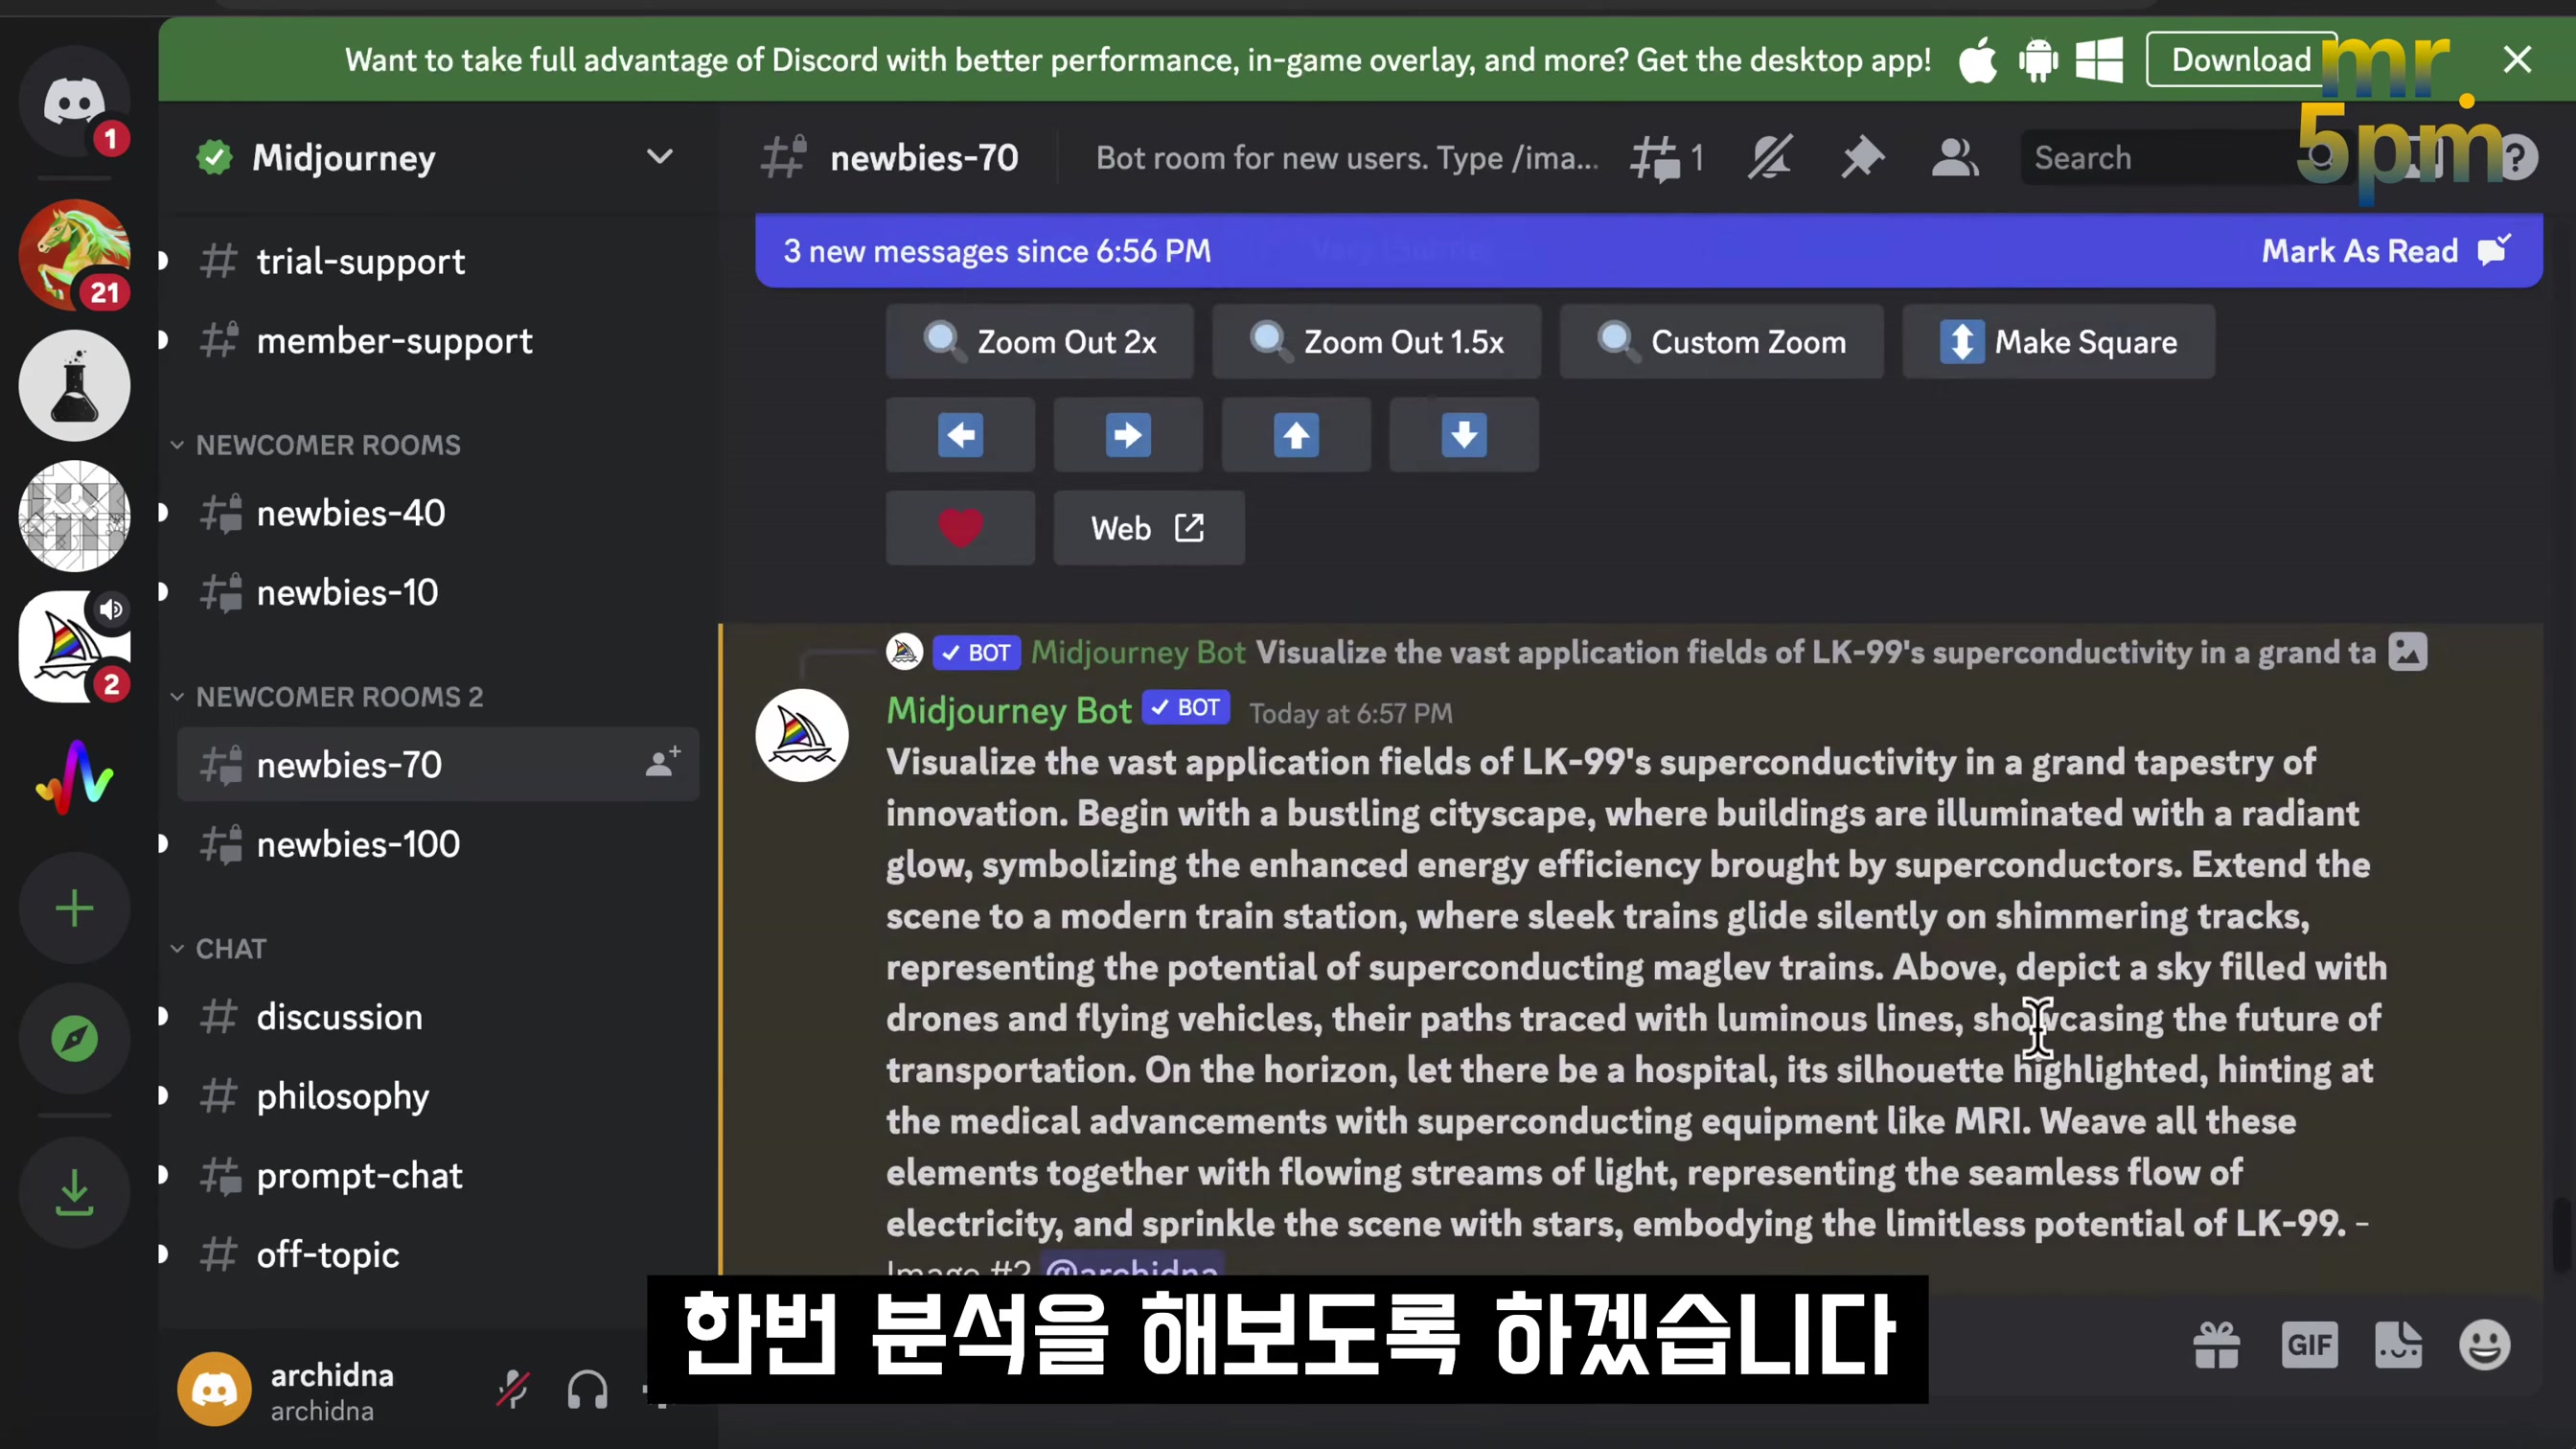
Task: Click the Download button in banner
Action: coord(2241,60)
